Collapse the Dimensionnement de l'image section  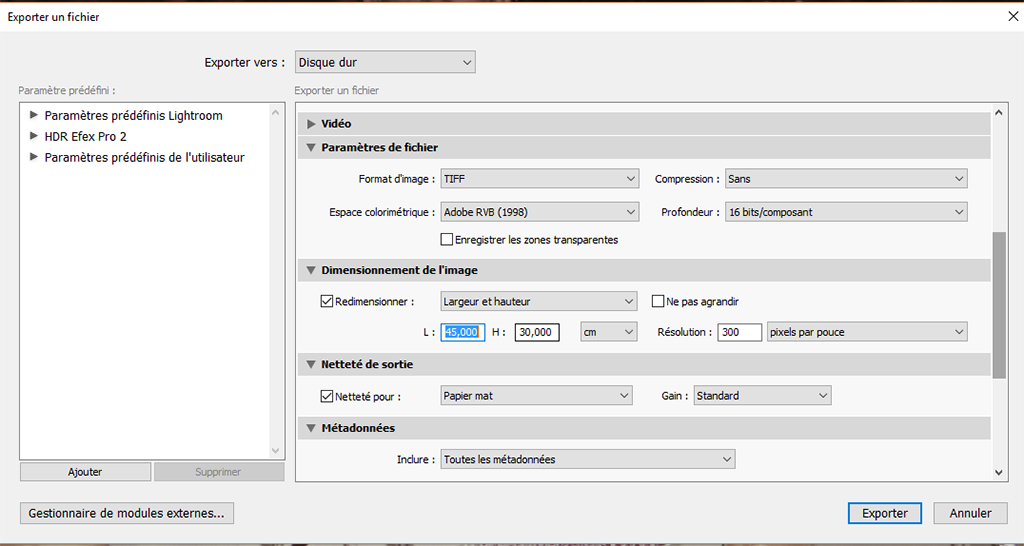311,270
